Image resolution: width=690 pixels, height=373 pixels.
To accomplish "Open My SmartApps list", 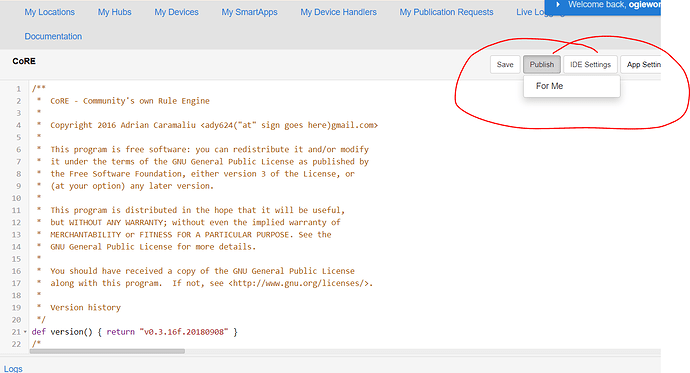I will coord(249,12).
